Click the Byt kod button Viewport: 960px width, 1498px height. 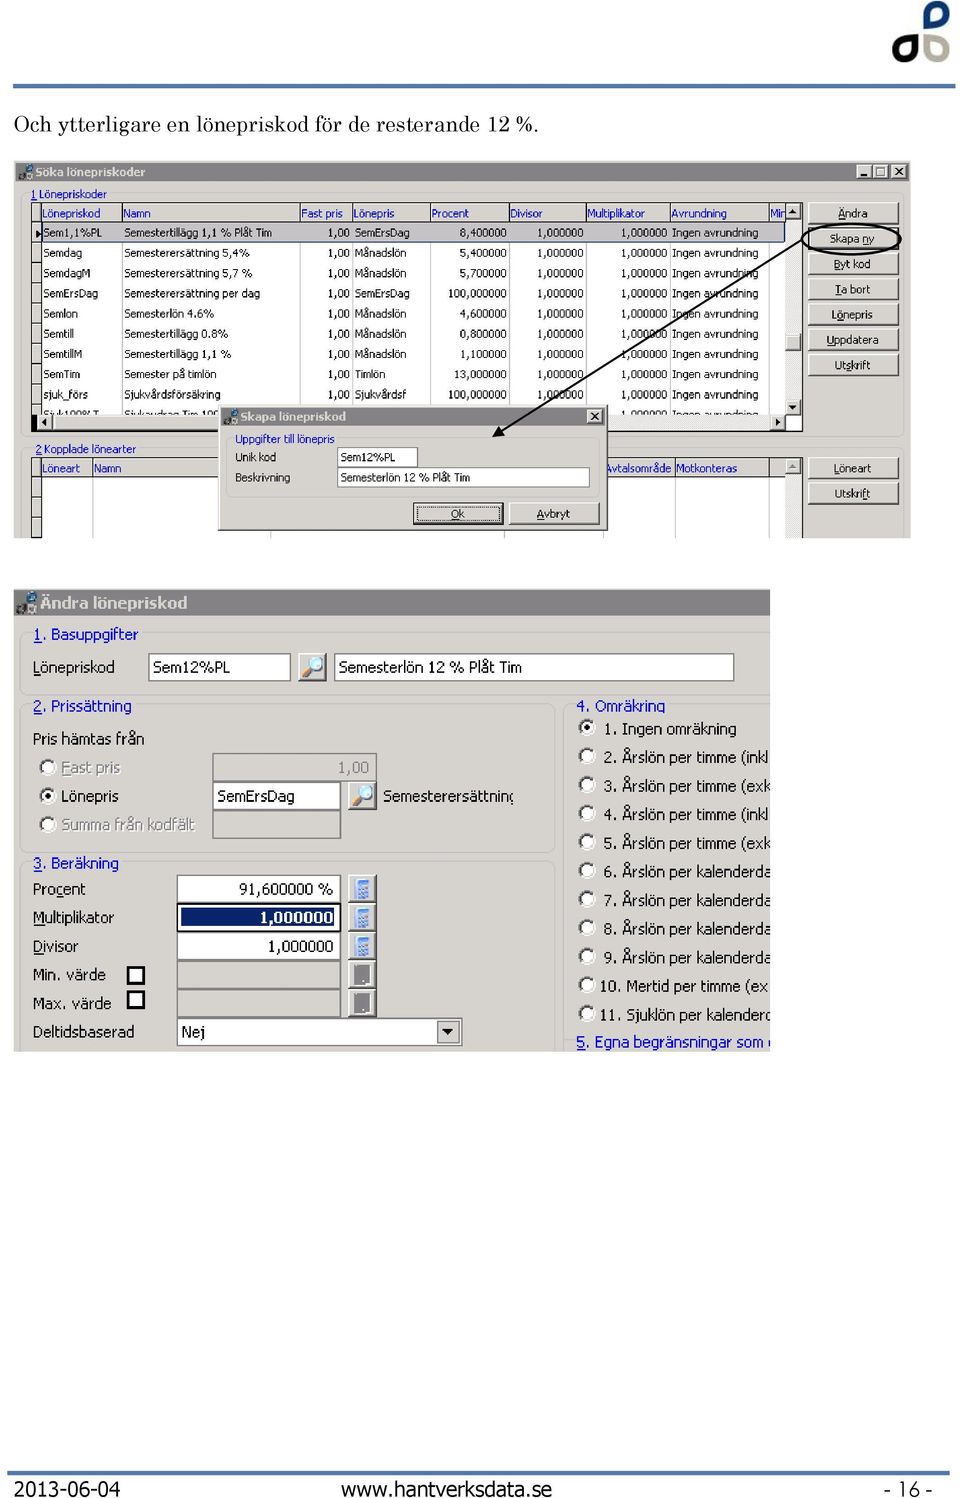tap(853, 264)
